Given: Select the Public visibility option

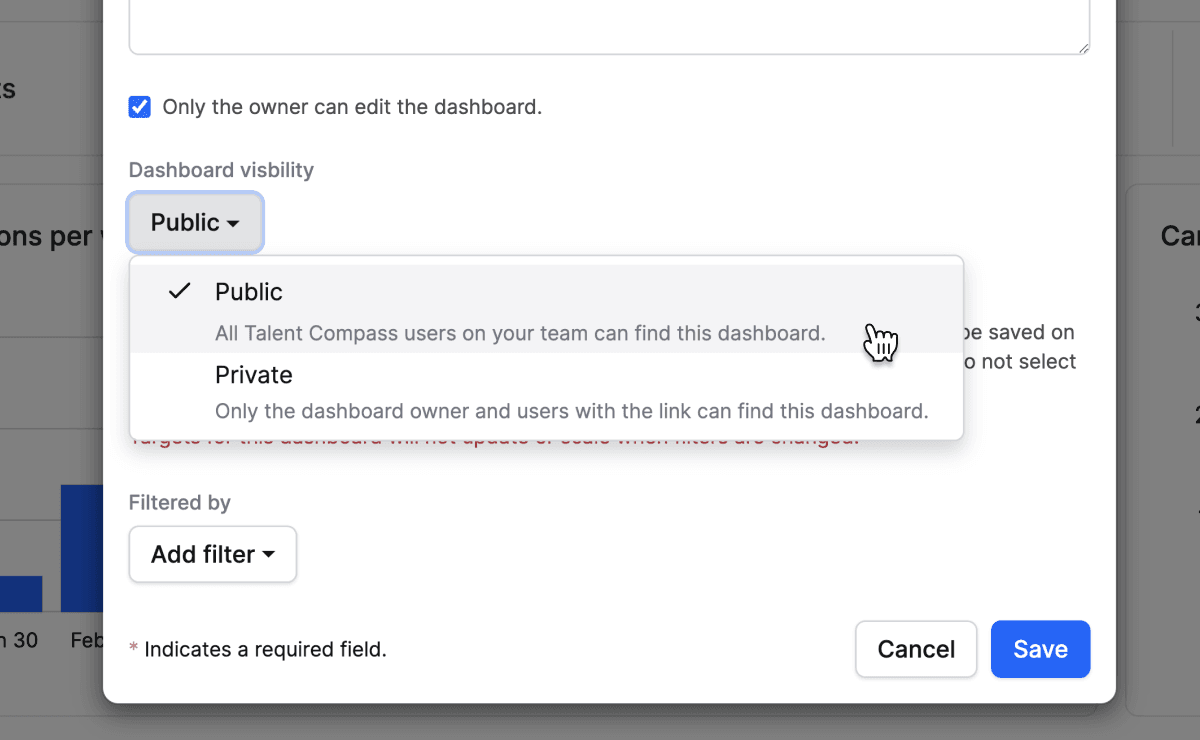Looking at the screenshot, I should coord(249,292).
